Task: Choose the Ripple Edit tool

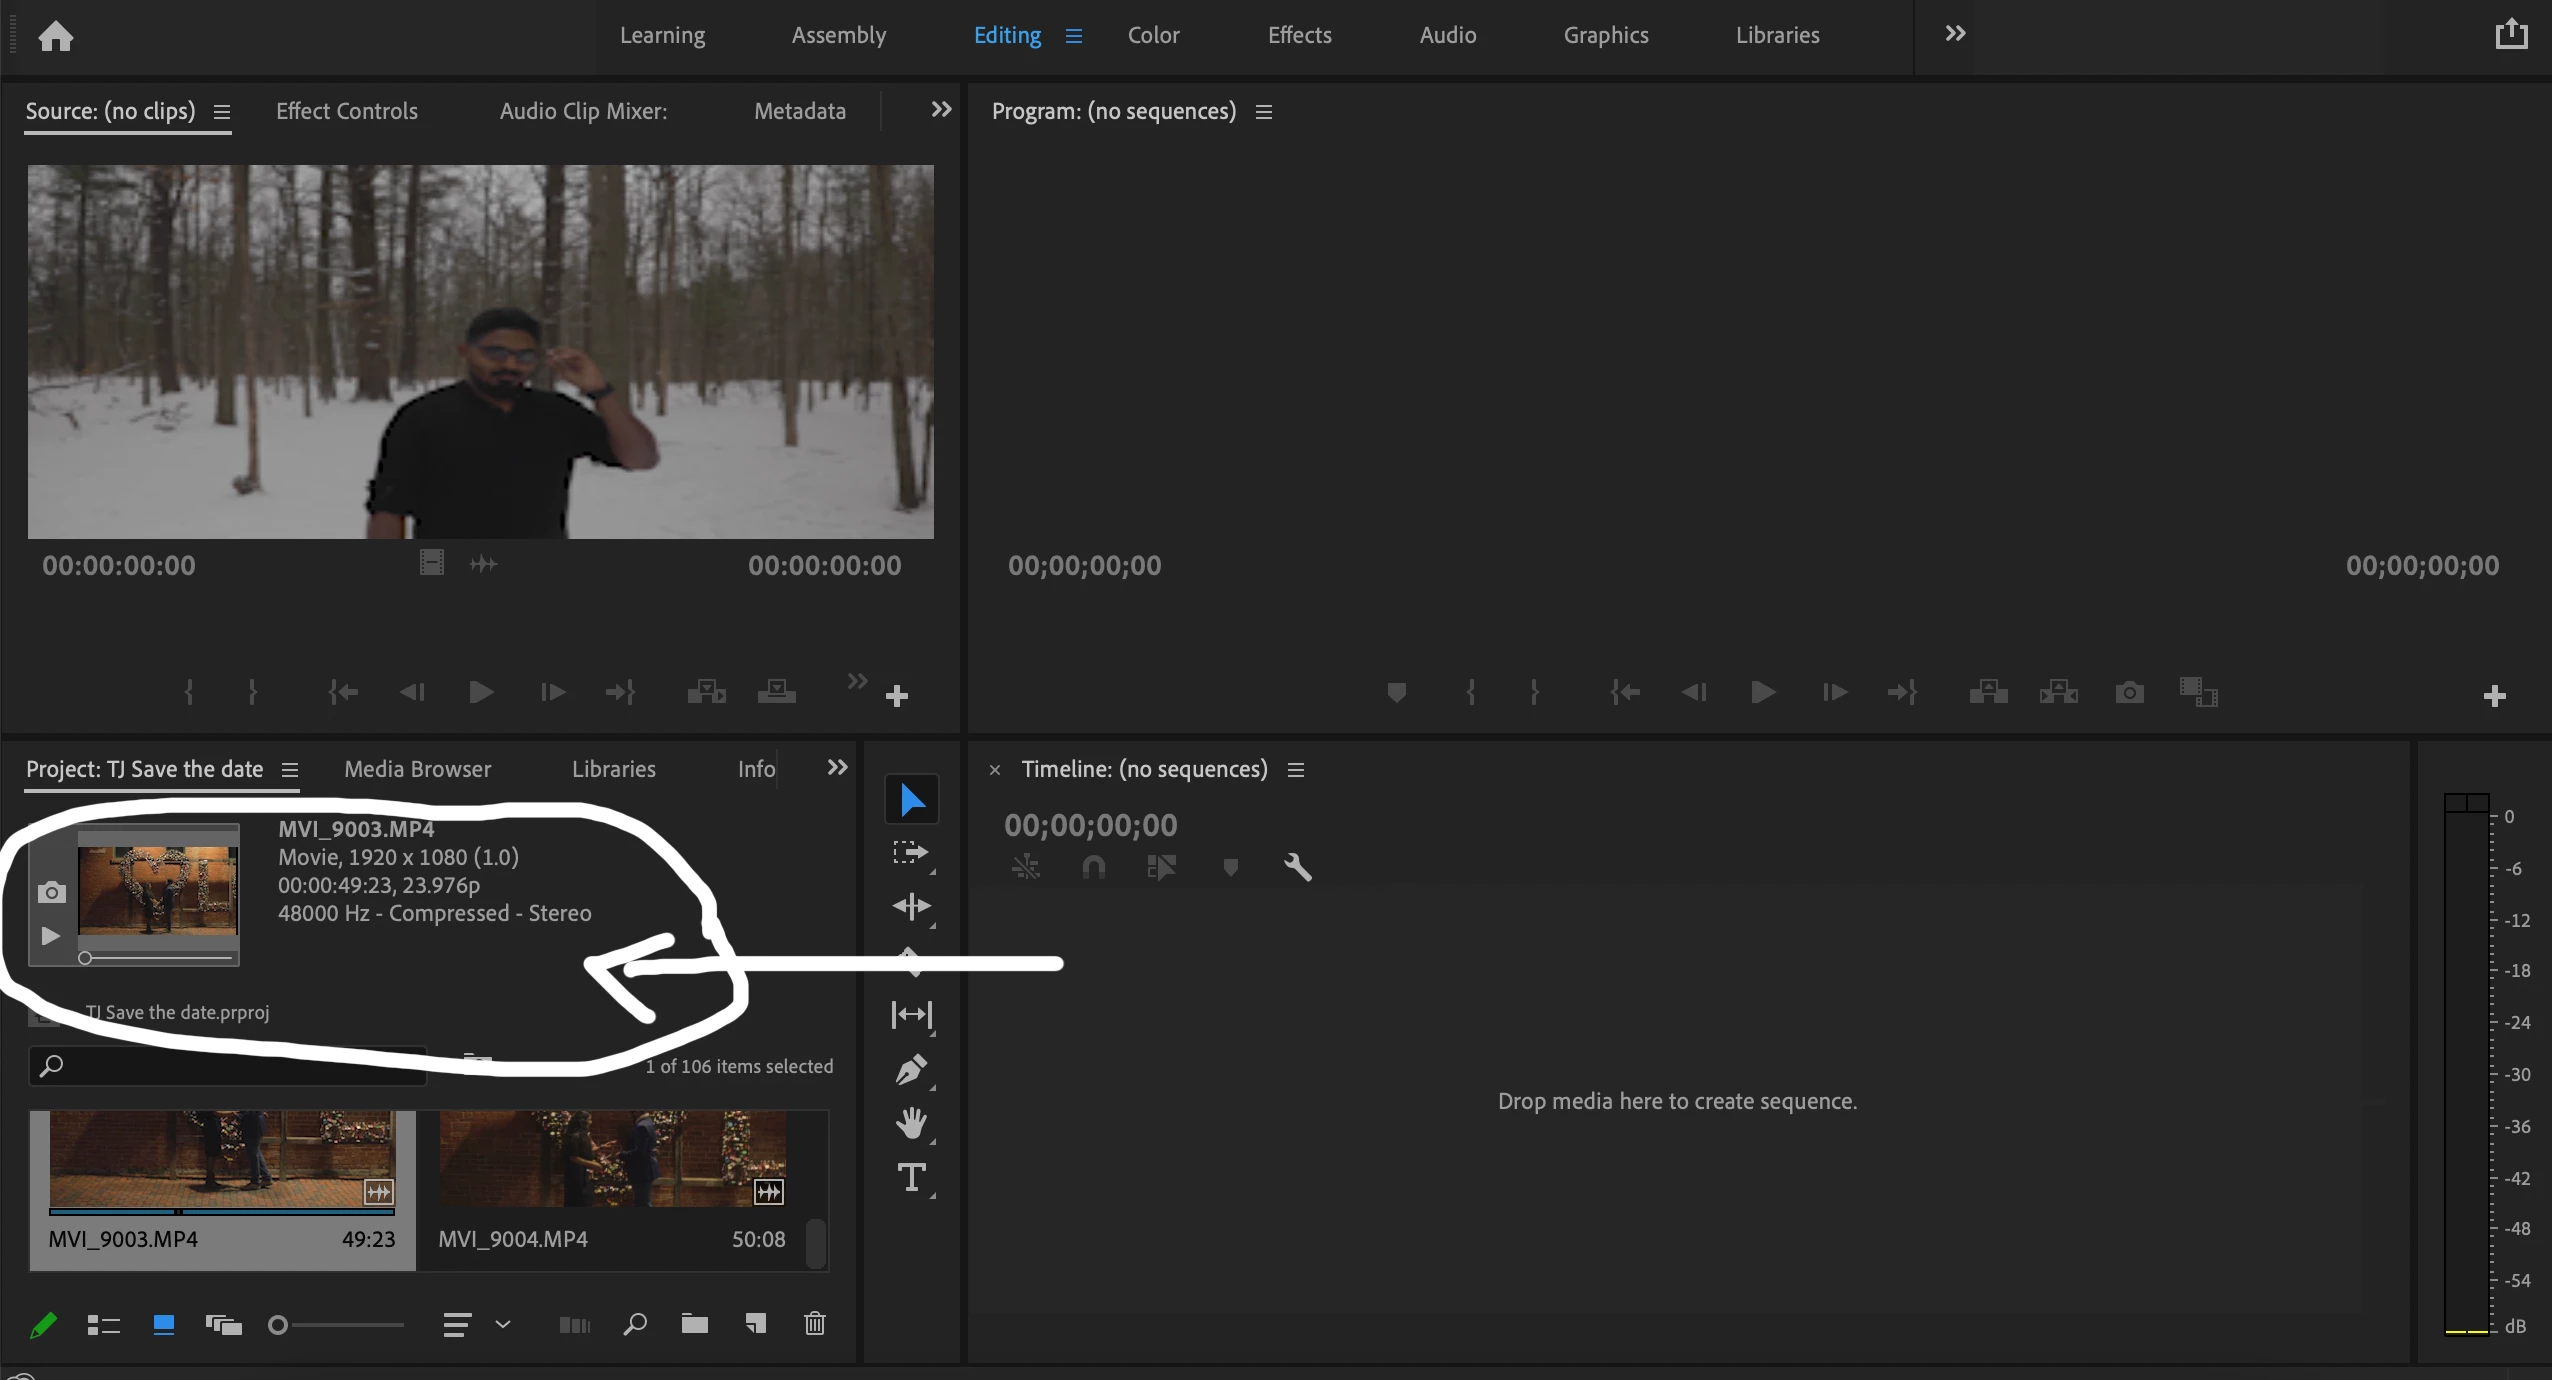Action: coord(911,906)
